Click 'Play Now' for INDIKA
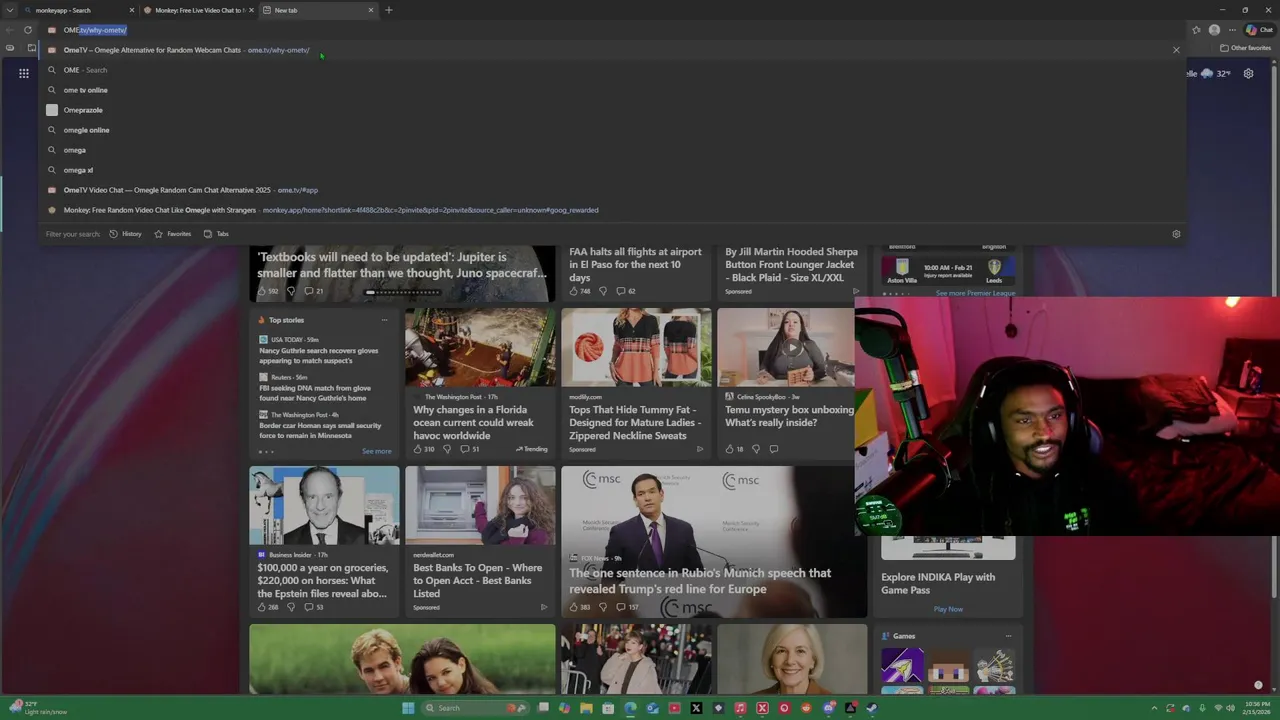1280x720 pixels. tap(948, 609)
